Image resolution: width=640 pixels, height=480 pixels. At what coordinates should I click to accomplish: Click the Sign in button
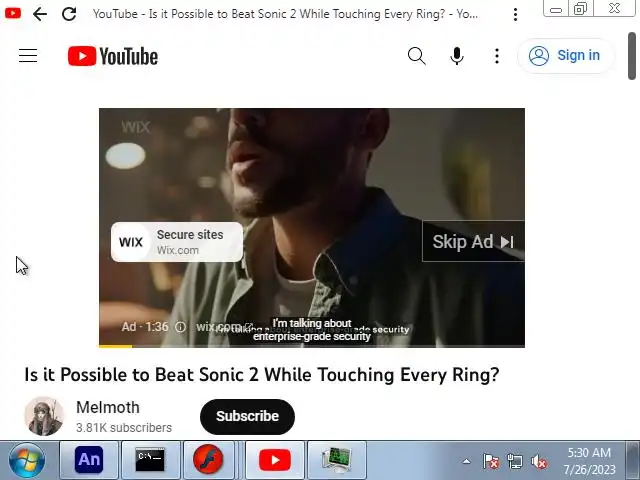pos(565,56)
